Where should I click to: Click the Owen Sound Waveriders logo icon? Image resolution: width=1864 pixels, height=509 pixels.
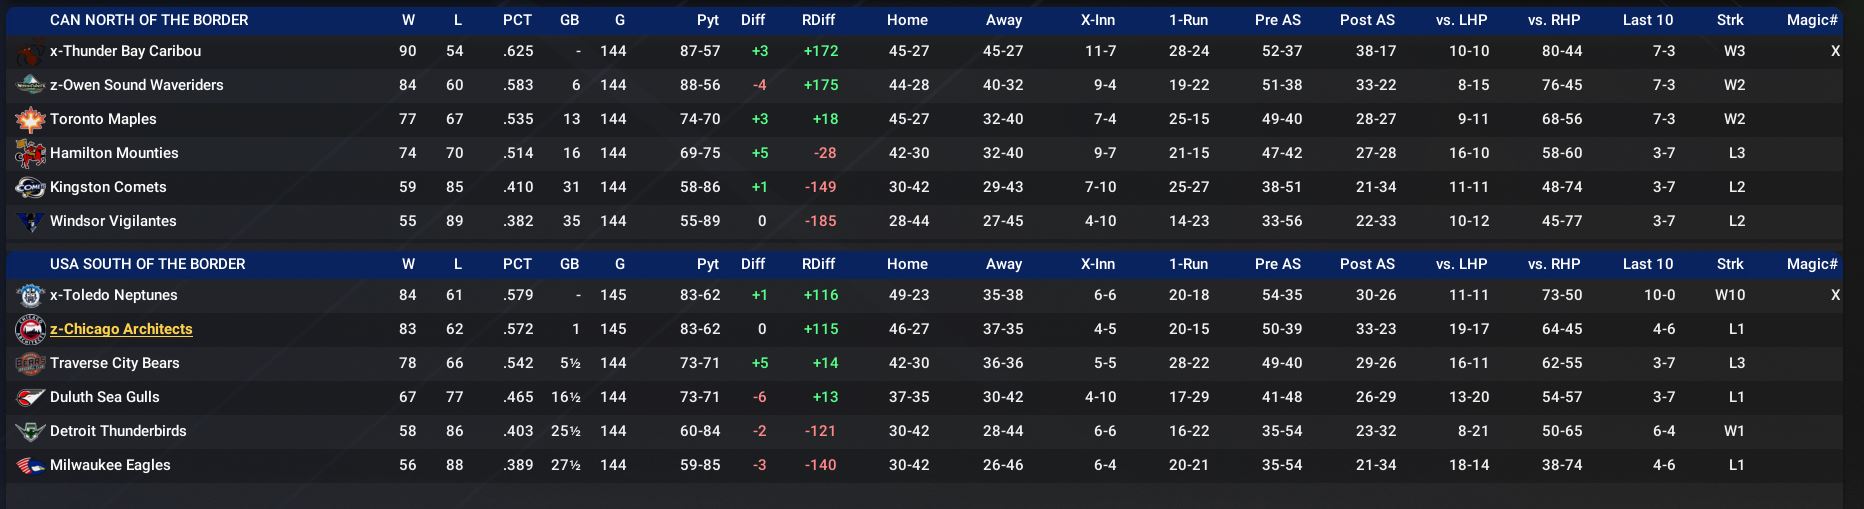coord(30,86)
